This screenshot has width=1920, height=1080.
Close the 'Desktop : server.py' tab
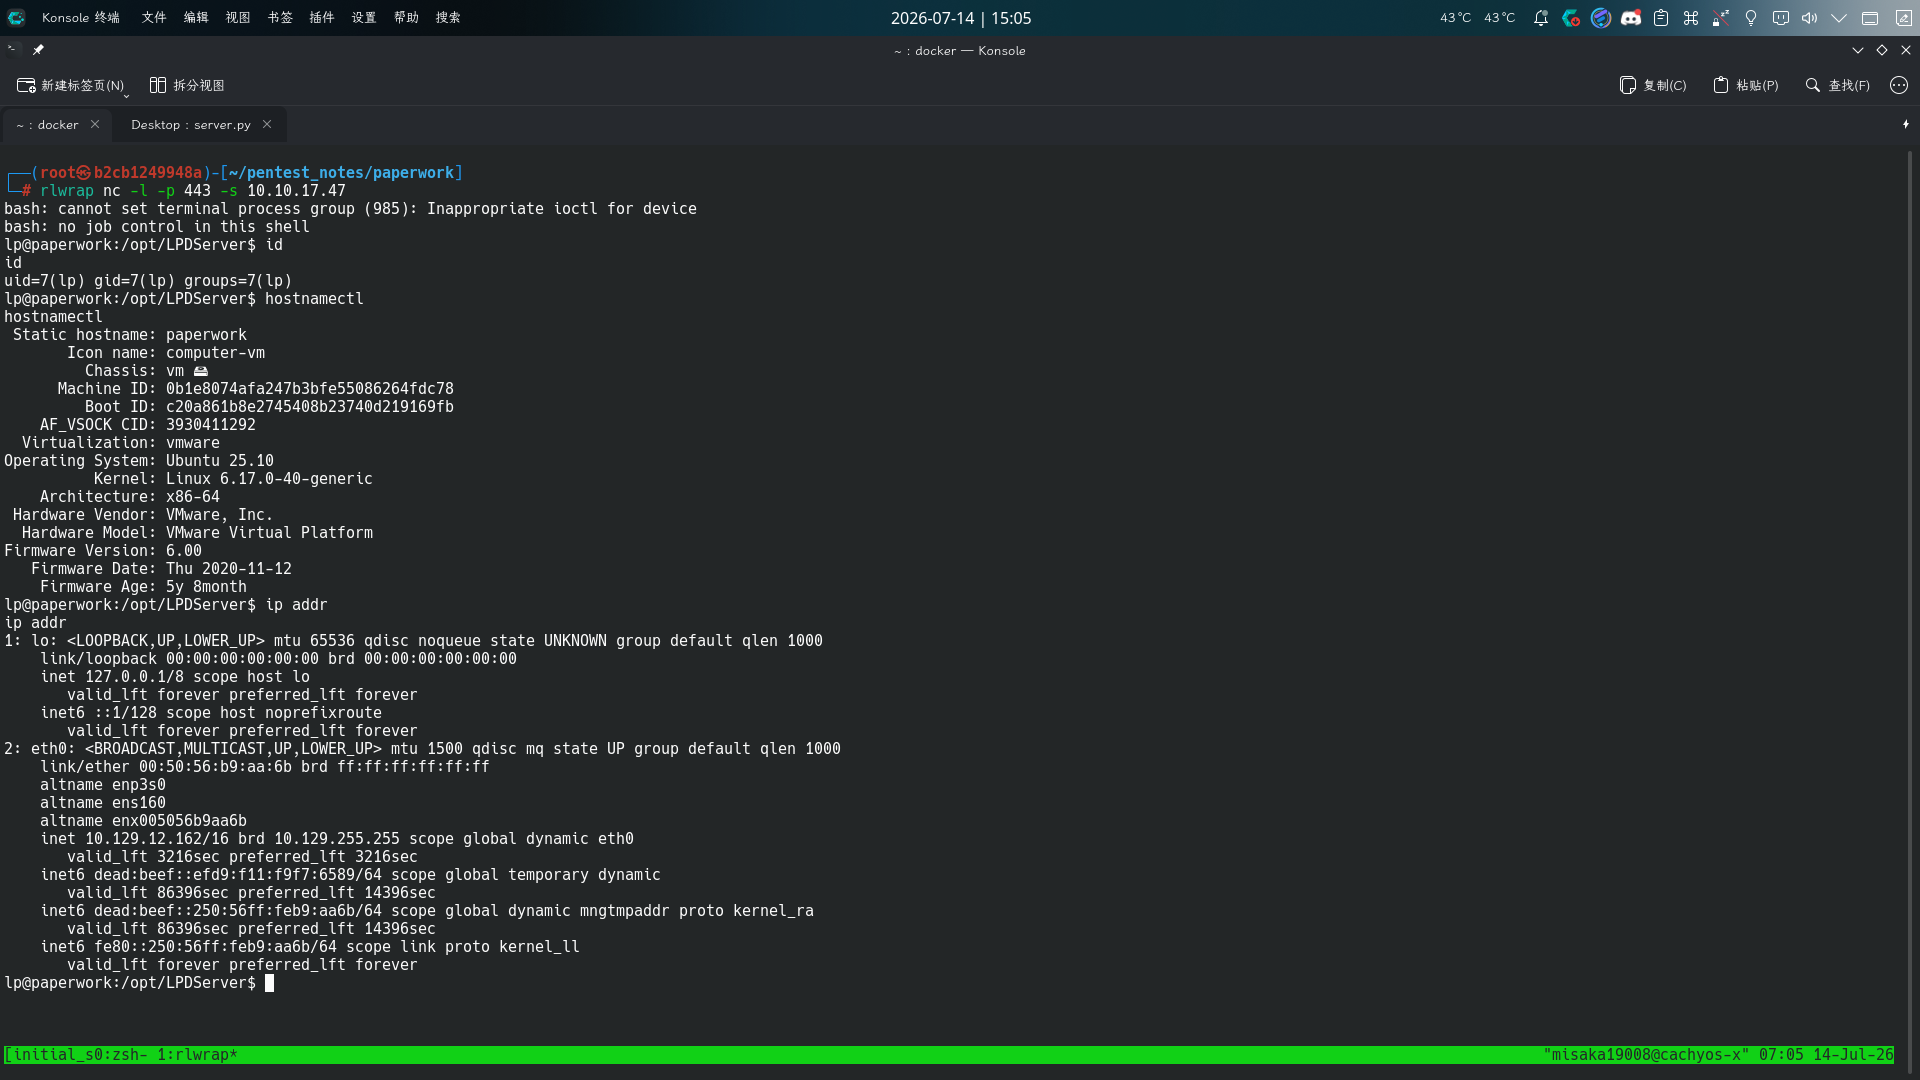point(267,125)
